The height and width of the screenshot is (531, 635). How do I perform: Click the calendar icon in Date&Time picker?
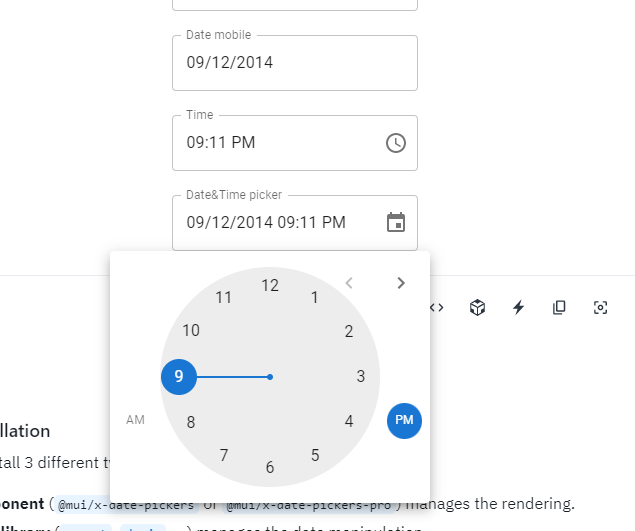pos(396,222)
